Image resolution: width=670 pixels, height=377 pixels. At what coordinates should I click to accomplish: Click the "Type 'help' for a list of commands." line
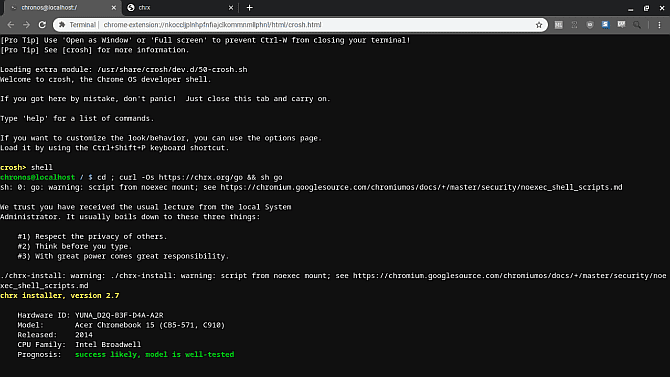[77, 118]
